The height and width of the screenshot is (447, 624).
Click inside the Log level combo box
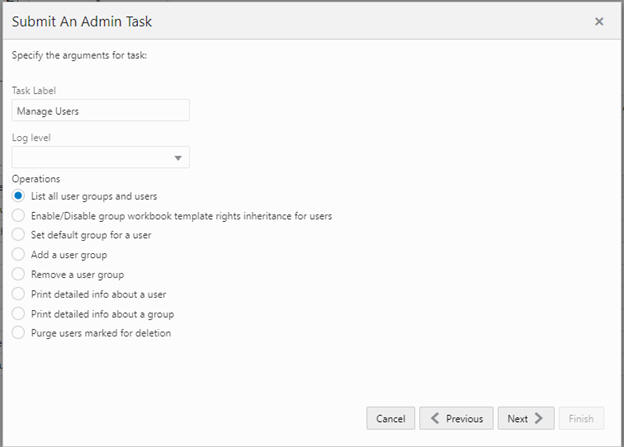(x=90, y=158)
